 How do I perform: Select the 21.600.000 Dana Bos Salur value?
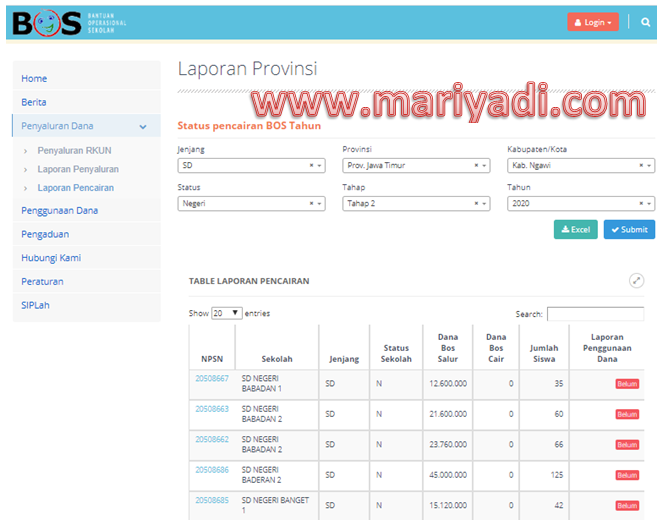[448, 414]
